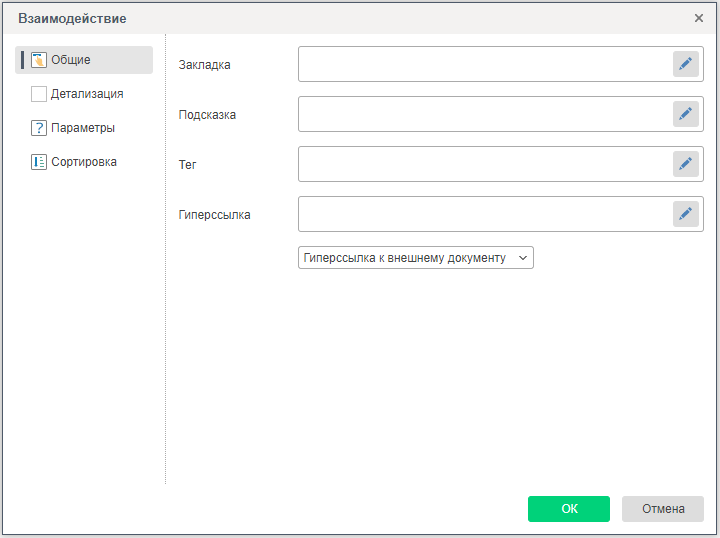Place cursor in the Тег field

pos(484,164)
